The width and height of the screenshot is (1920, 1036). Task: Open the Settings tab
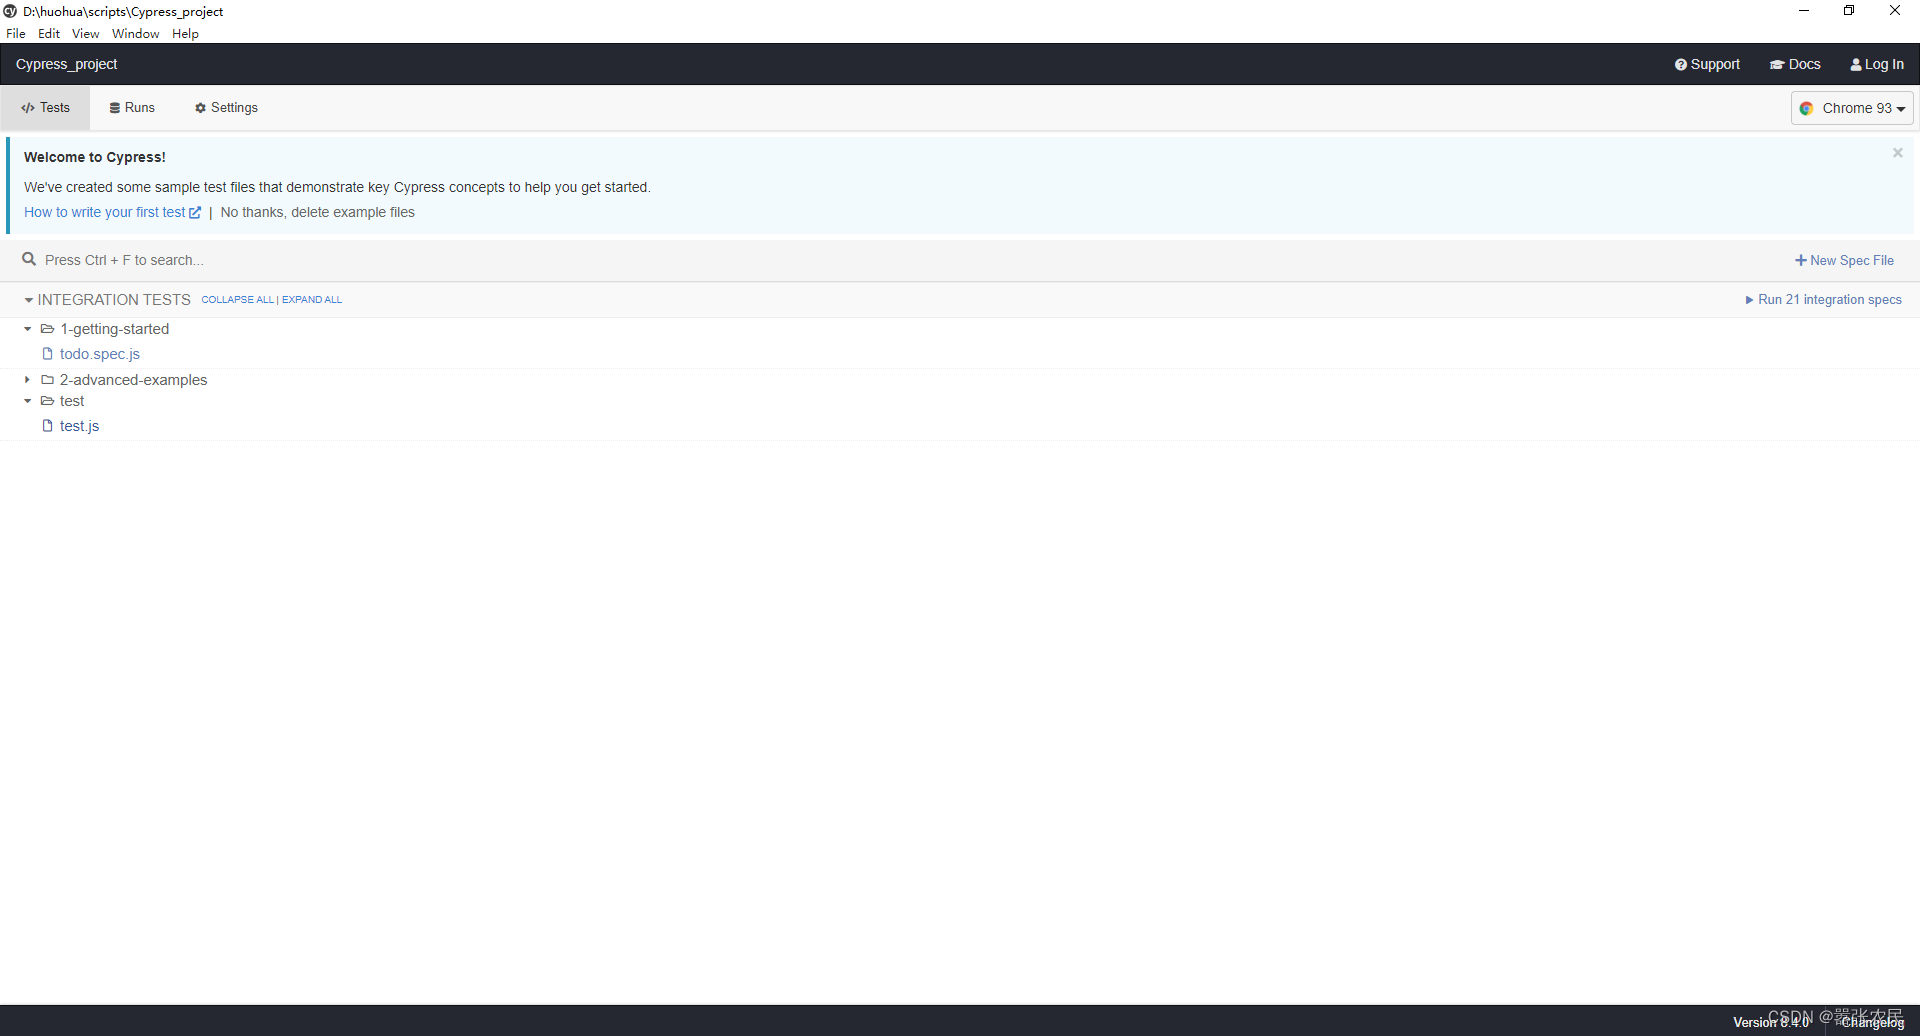(x=226, y=108)
